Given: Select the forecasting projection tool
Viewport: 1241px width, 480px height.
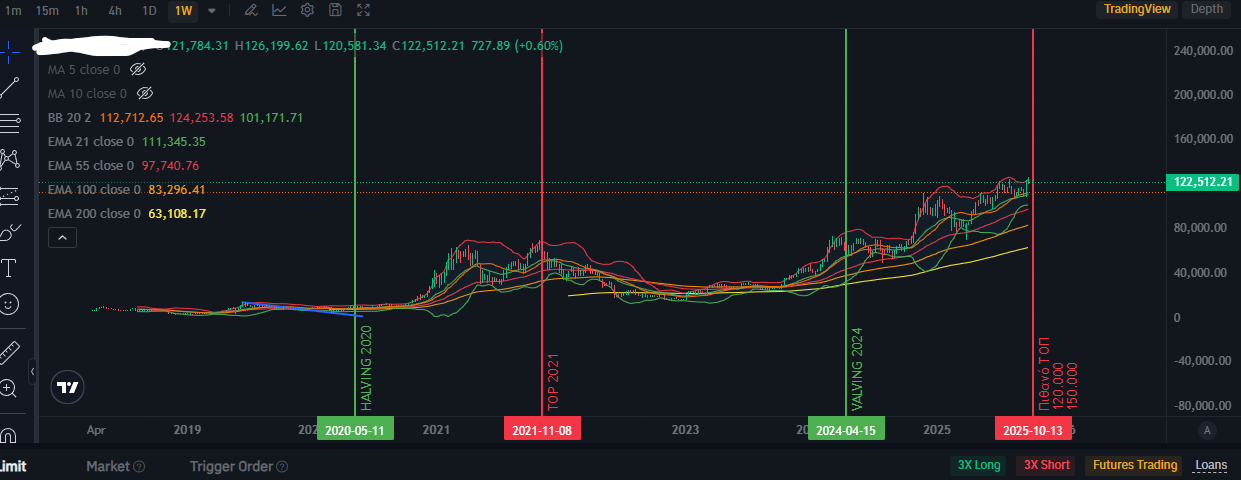Looking at the screenshot, I should tap(9, 194).
